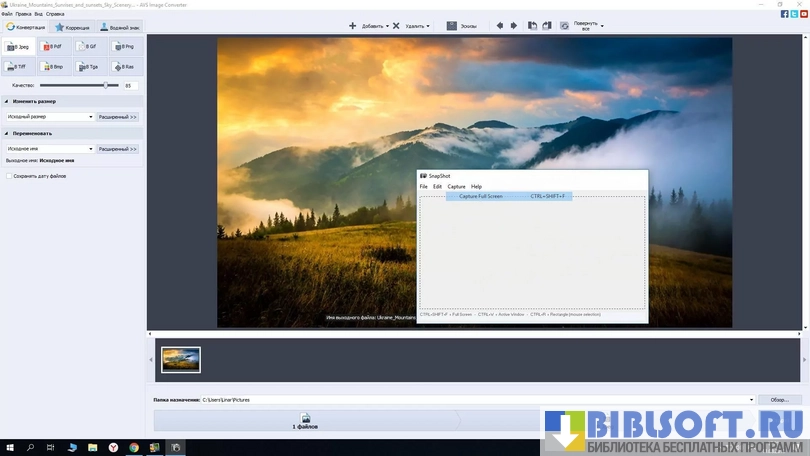Choose the Pdf output format
Image resolution: width=810 pixels, height=456 pixels.
(x=55, y=47)
